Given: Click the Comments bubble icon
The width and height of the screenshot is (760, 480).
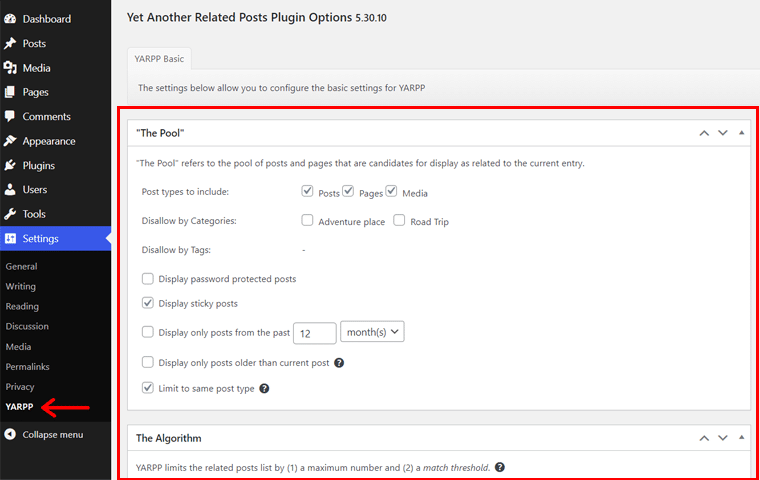Looking at the screenshot, I should 10,117.
